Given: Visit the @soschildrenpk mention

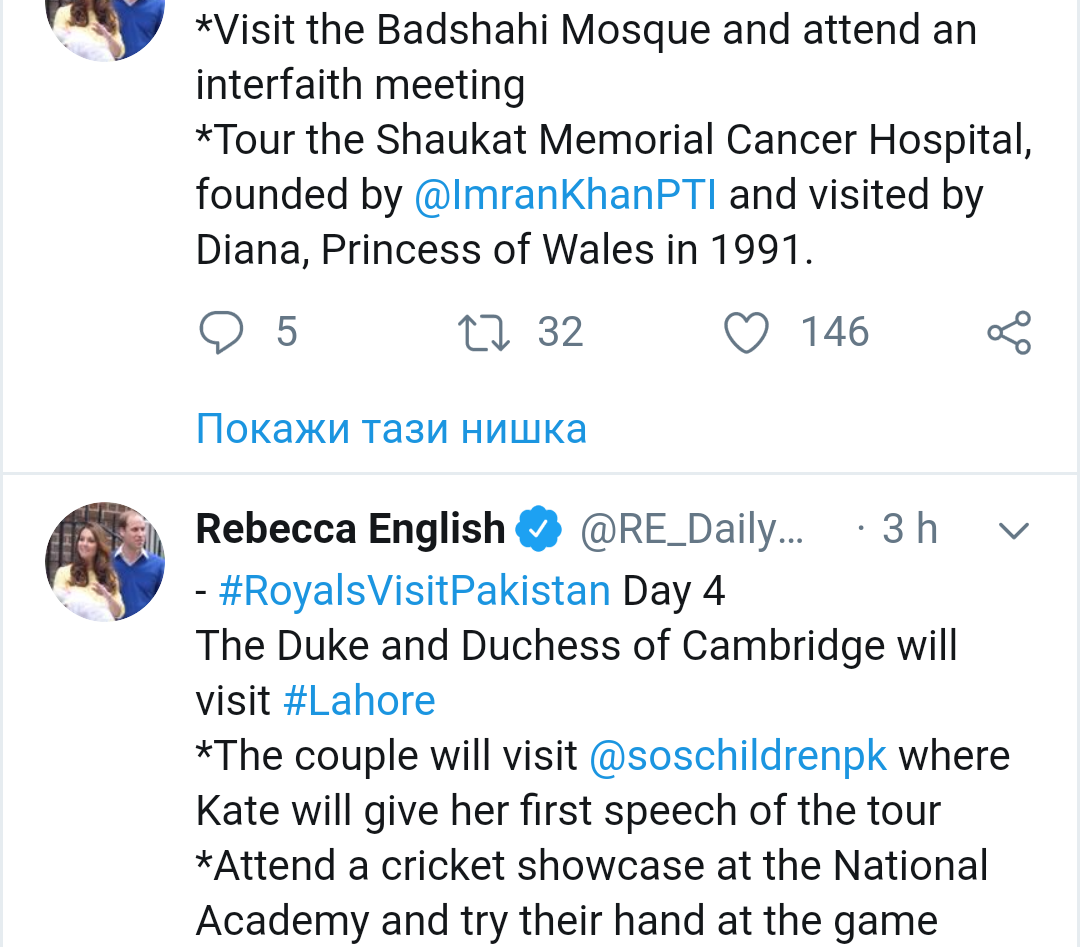Looking at the screenshot, I should [x=738, y=756].
